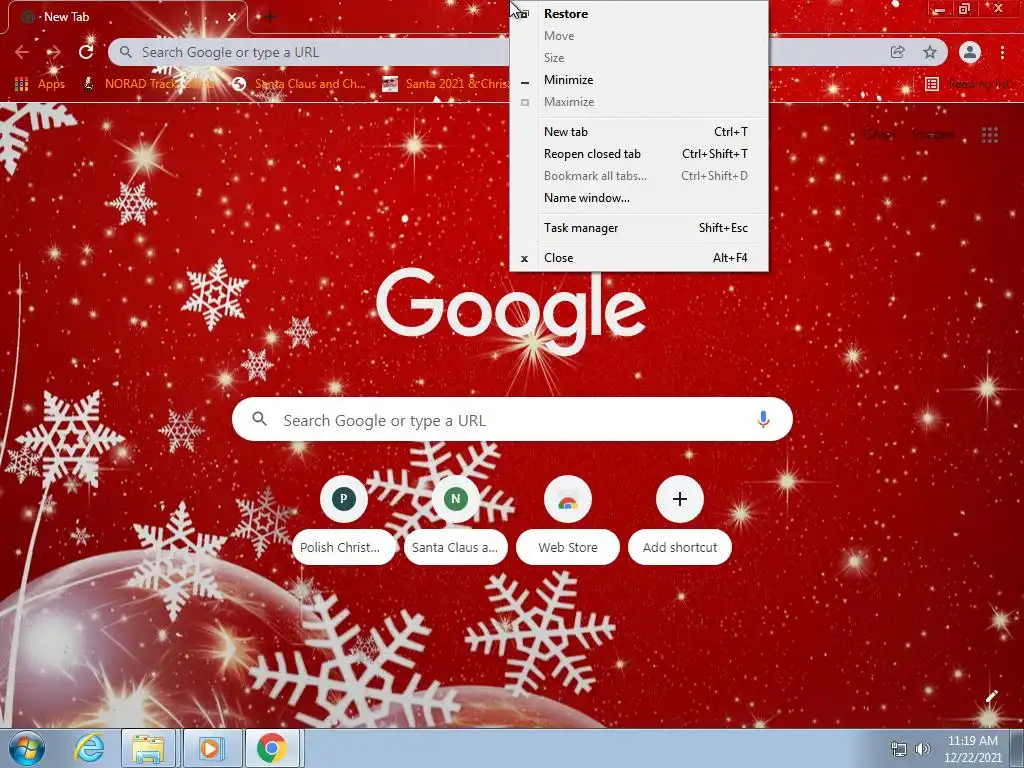Click the Chrome taskbar icon
The height and width of the screenshot is (768, 1024).
tap(272, 748)
